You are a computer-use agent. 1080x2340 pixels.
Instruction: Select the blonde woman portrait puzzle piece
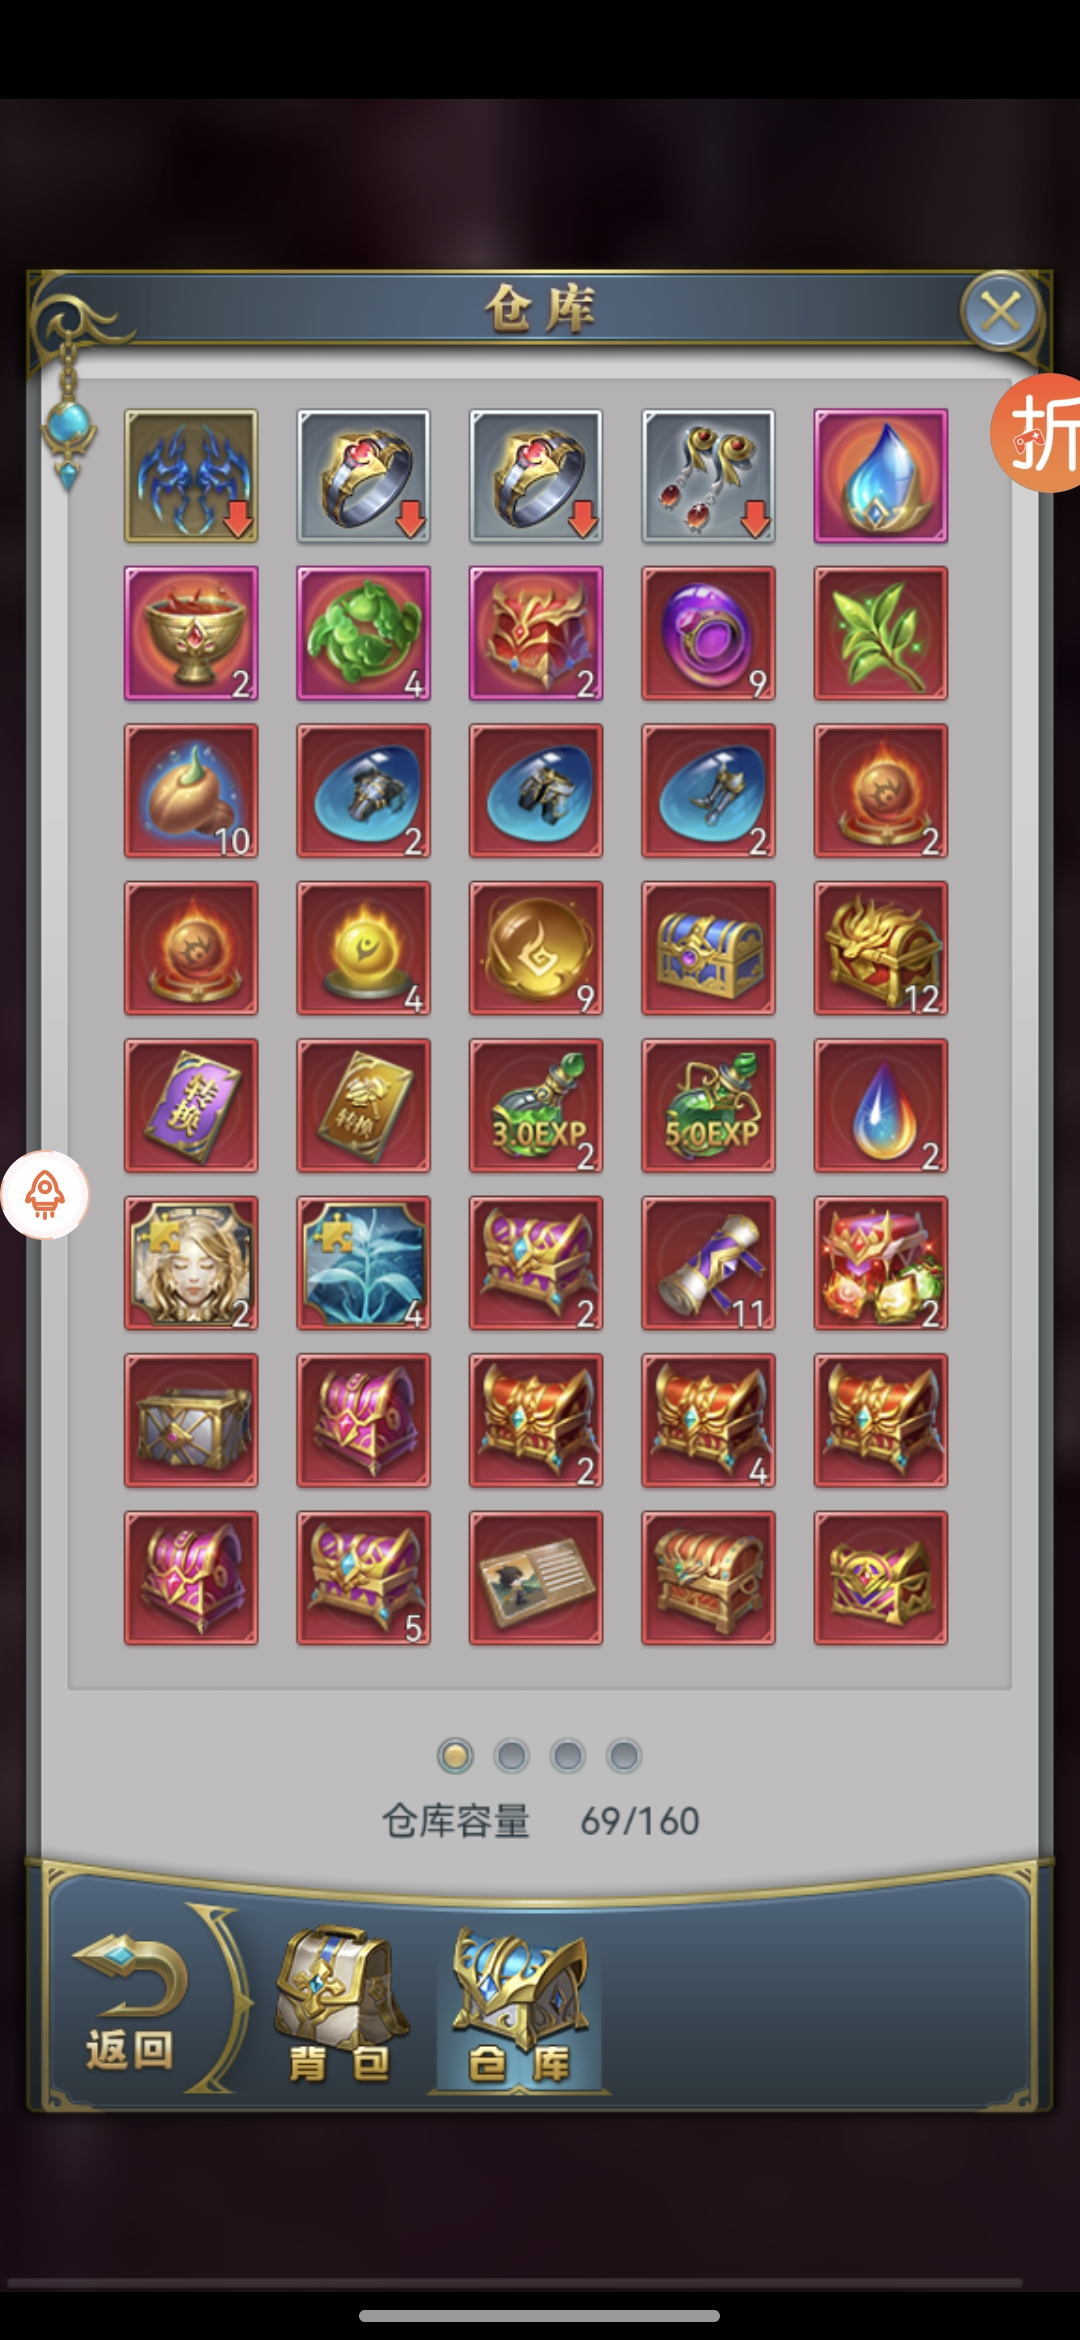[191, 1263]
